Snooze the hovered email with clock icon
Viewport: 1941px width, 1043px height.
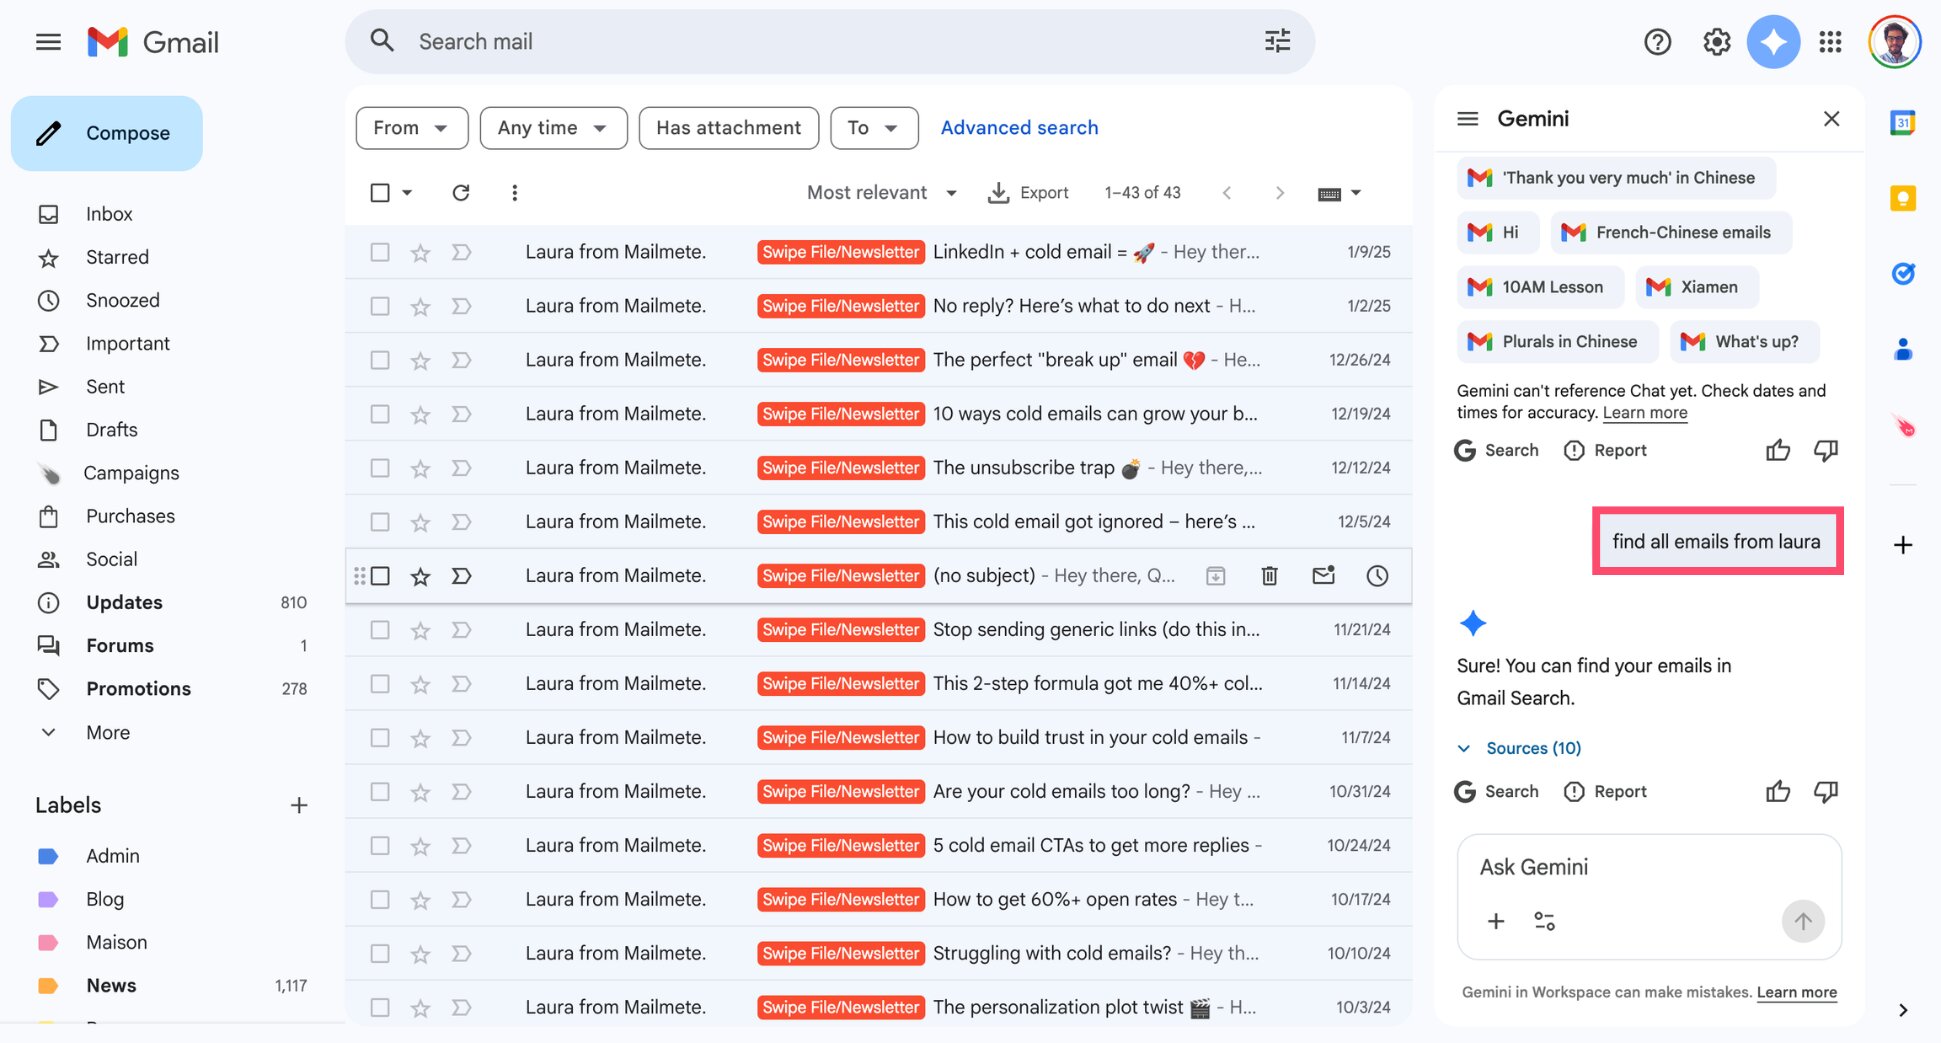1377,575
